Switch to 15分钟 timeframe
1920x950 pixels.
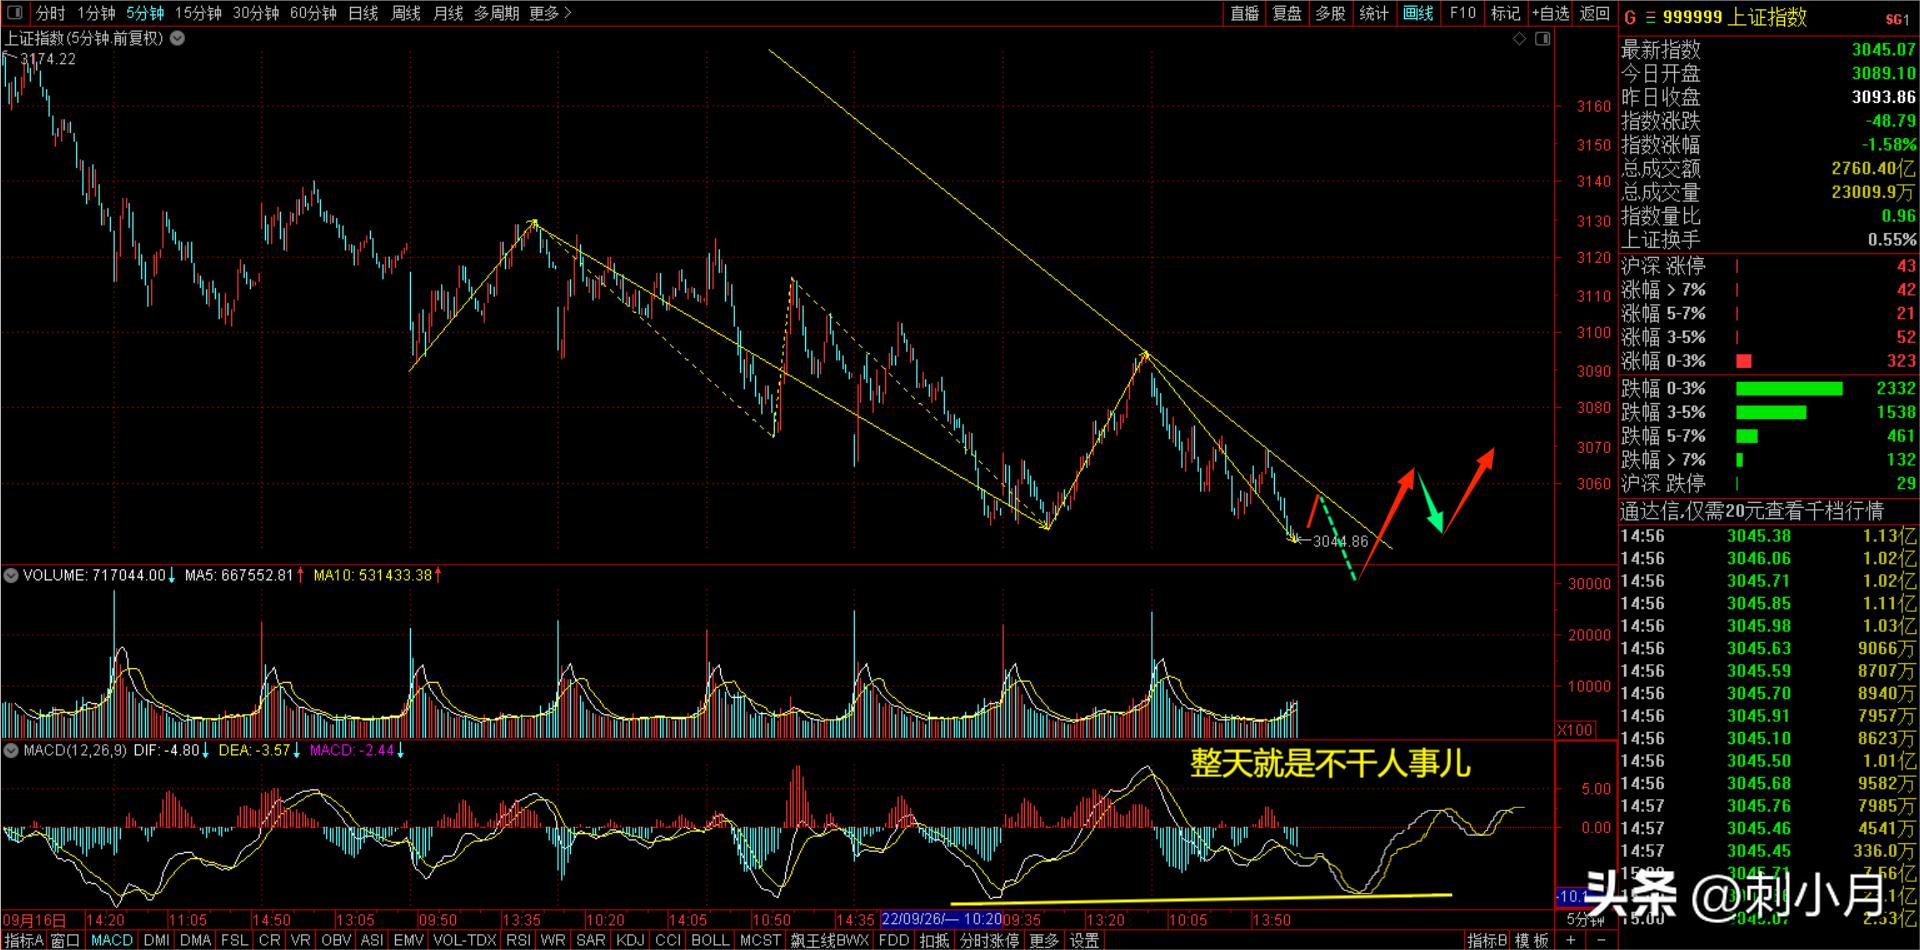[x=198, y=13]
